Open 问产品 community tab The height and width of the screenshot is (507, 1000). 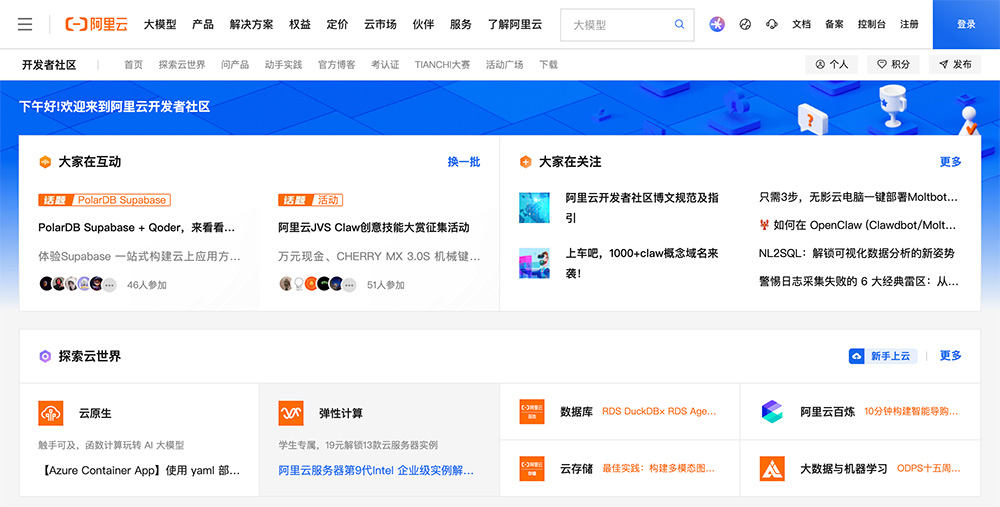(235, 64)
